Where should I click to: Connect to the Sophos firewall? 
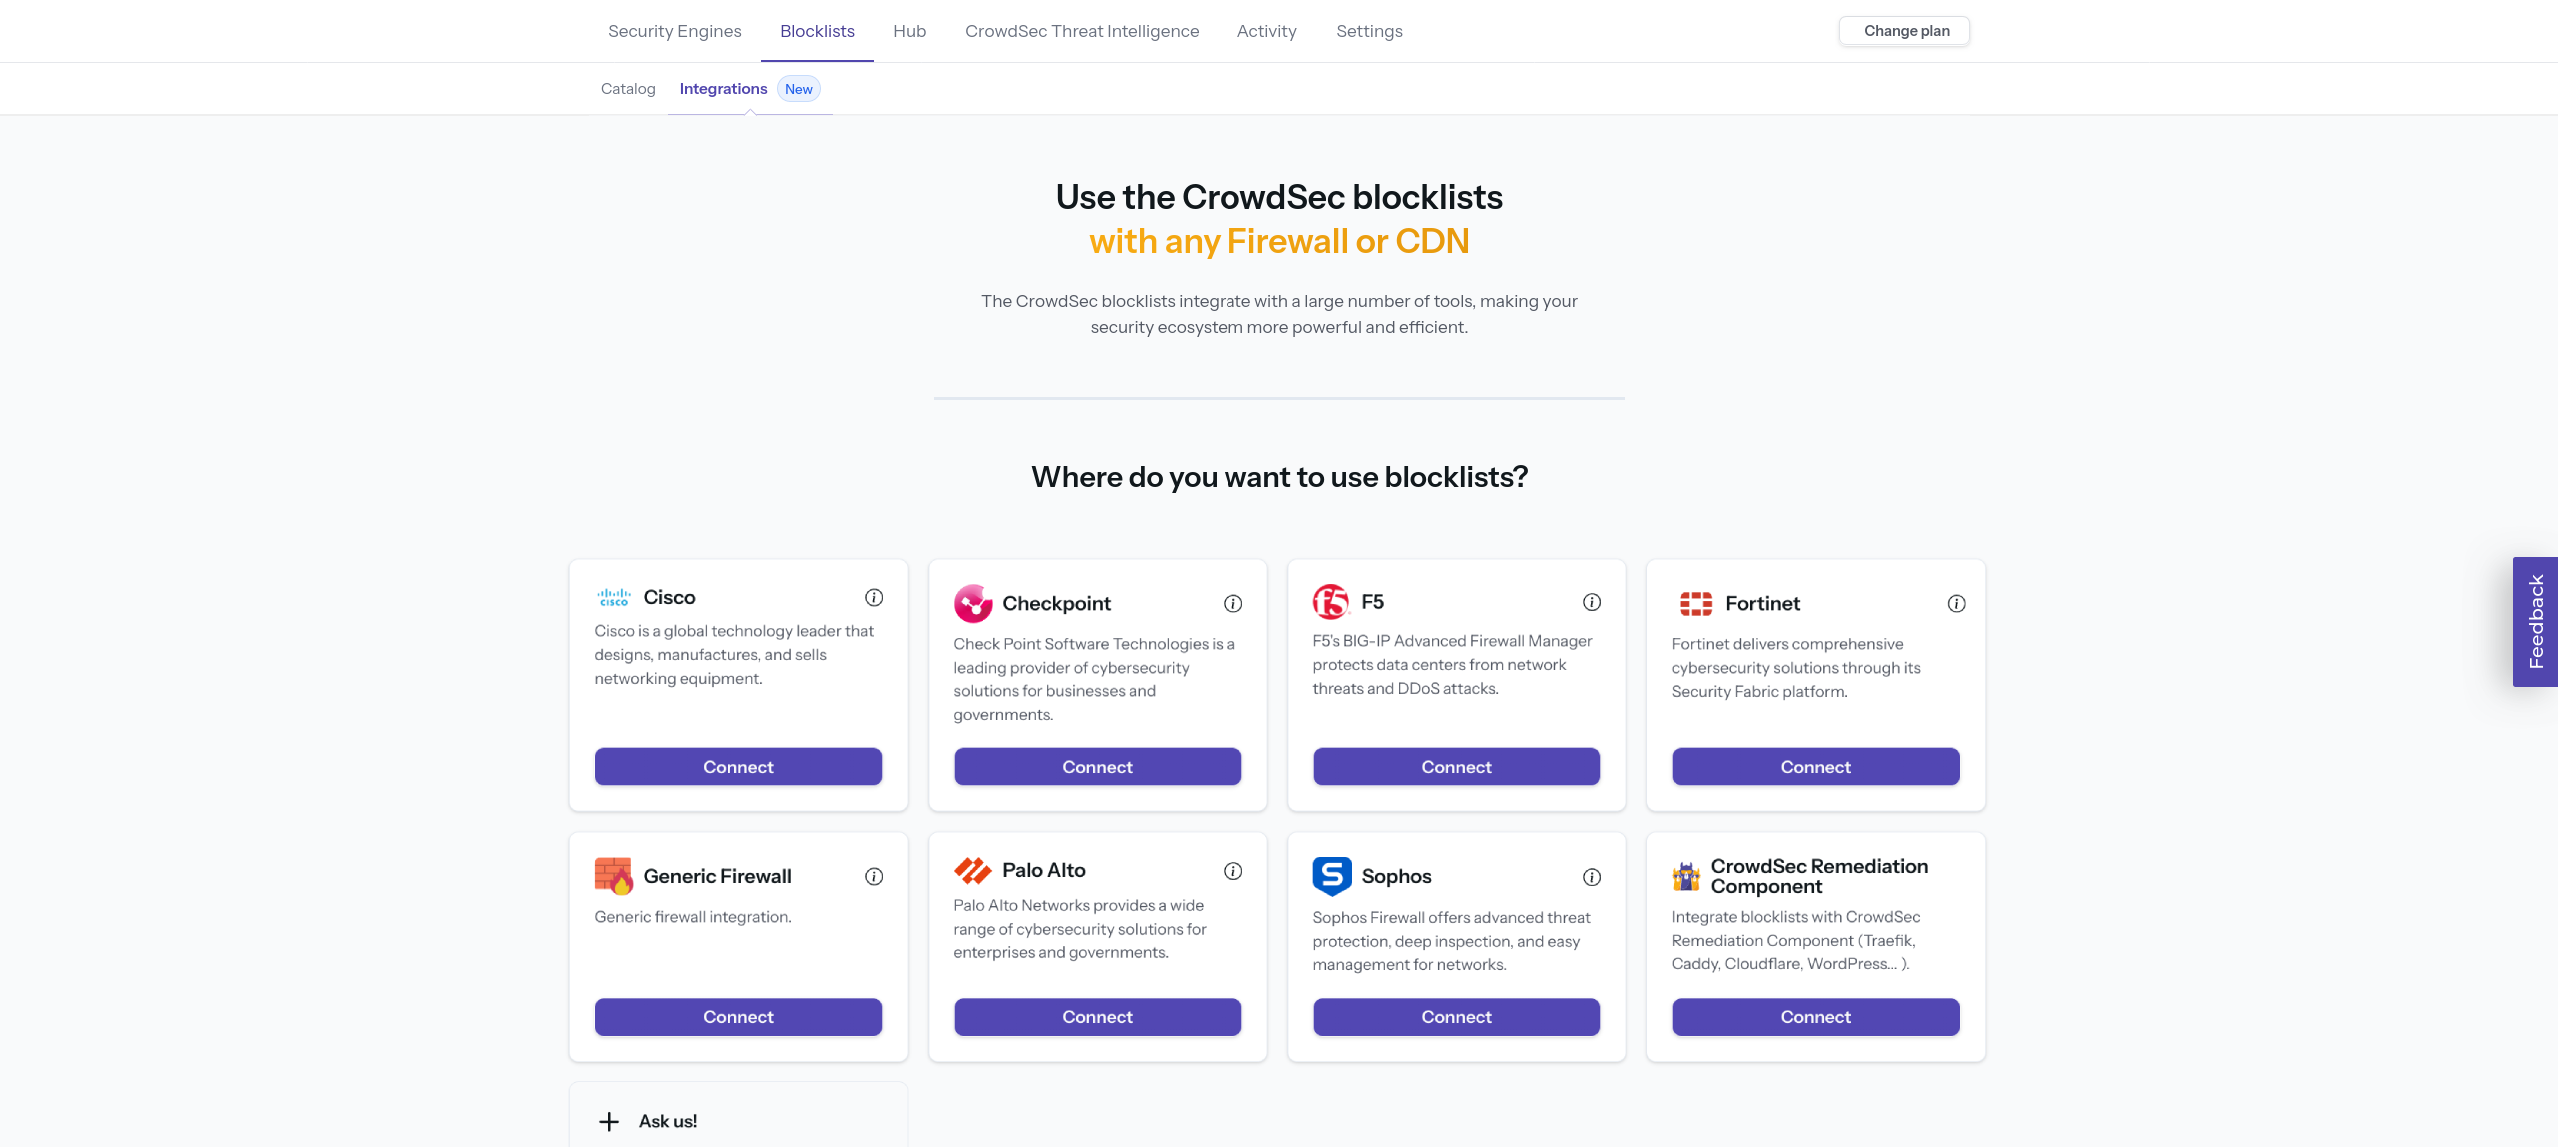[1456, 1016]
